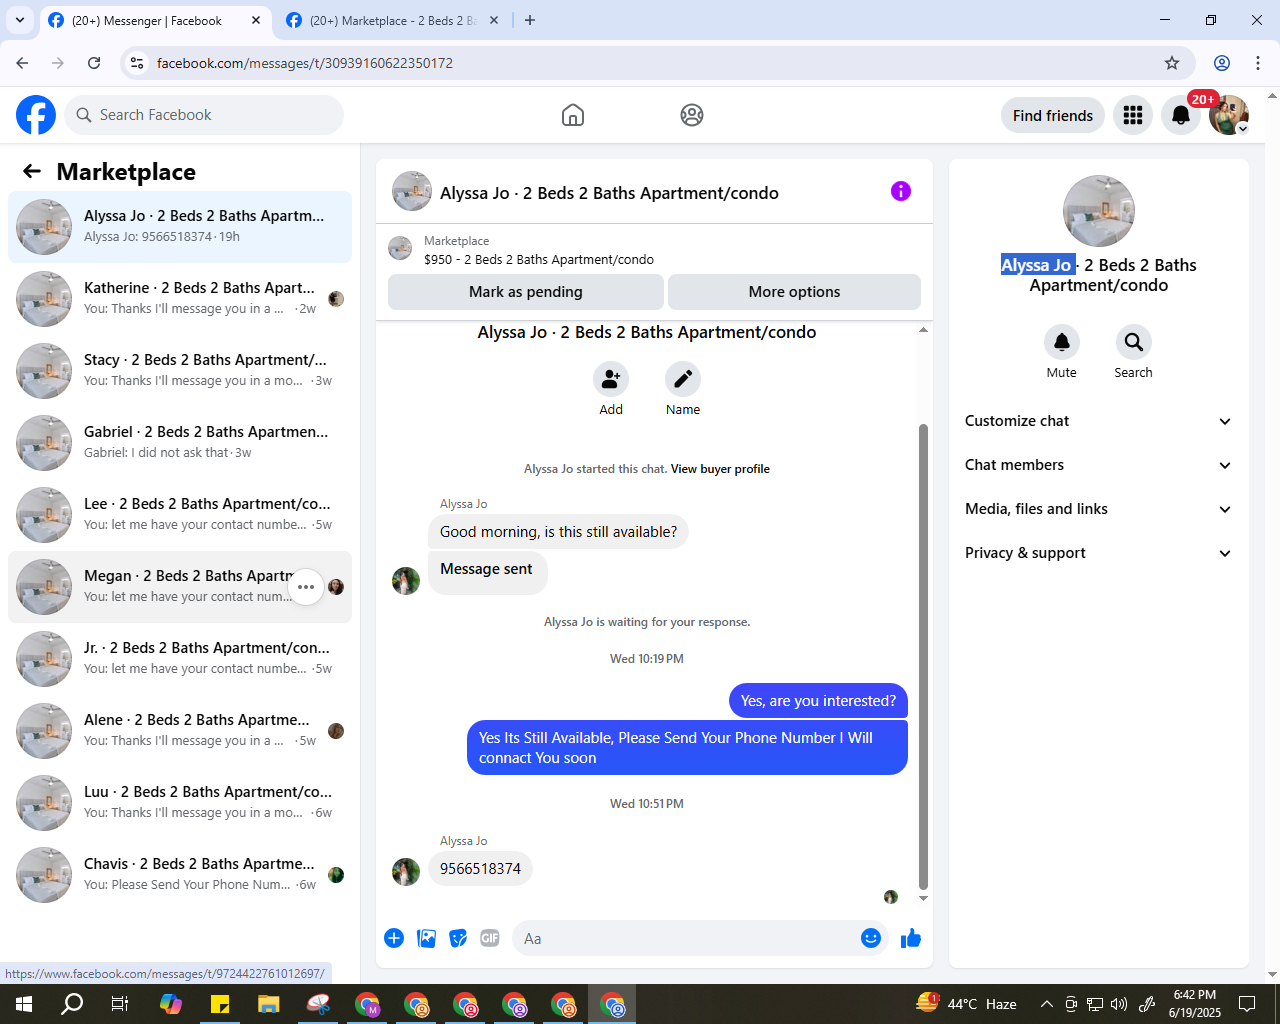Send a thumbs-up like
The width and height of the screenshot is (1280, 1024).
[x=911, y=938]
